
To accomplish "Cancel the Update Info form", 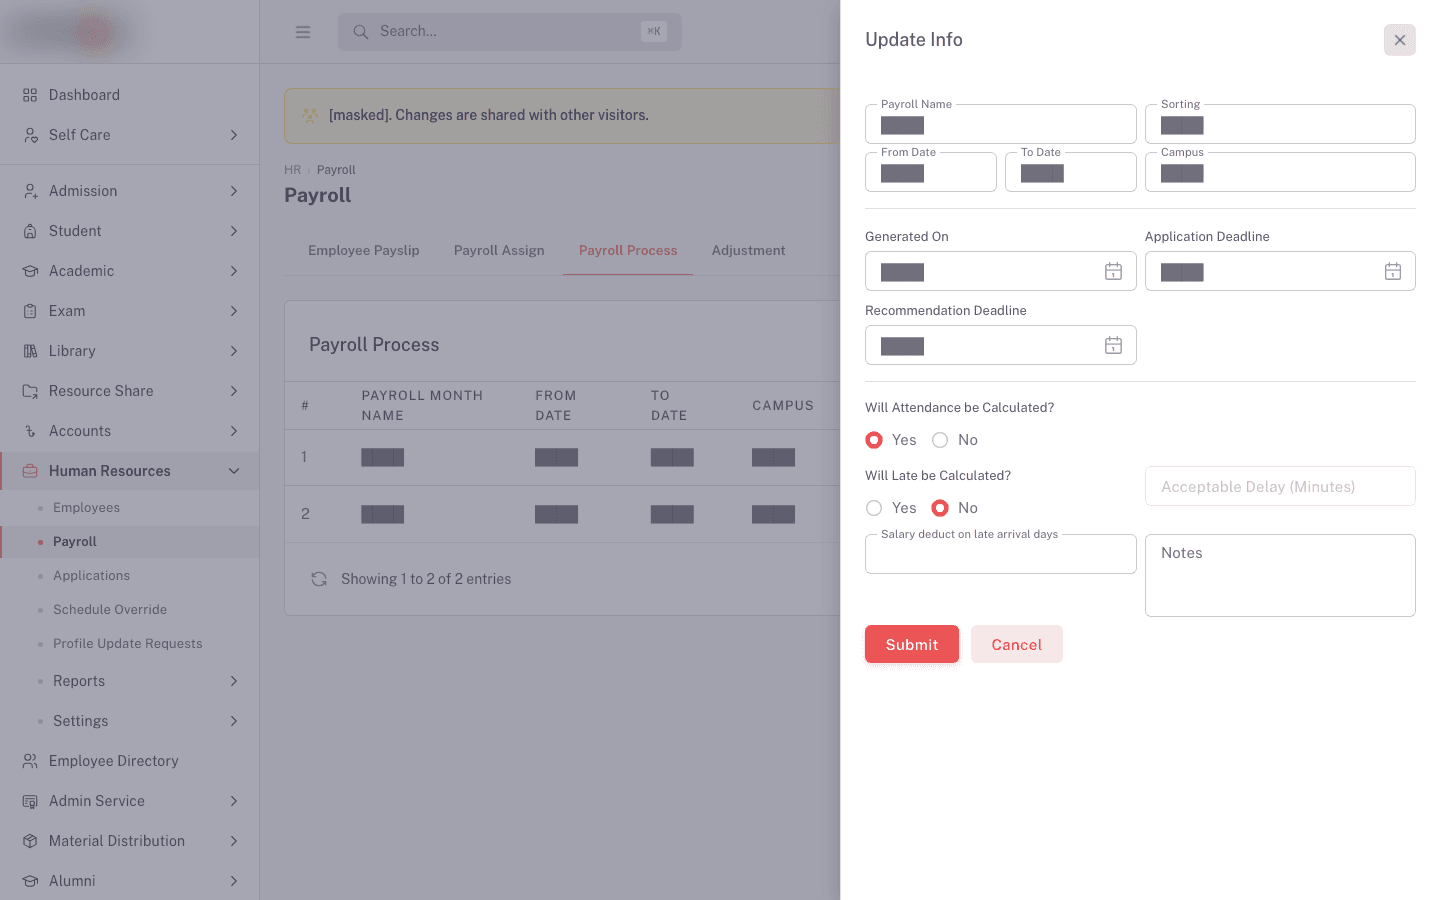I will coord(1017,645).
